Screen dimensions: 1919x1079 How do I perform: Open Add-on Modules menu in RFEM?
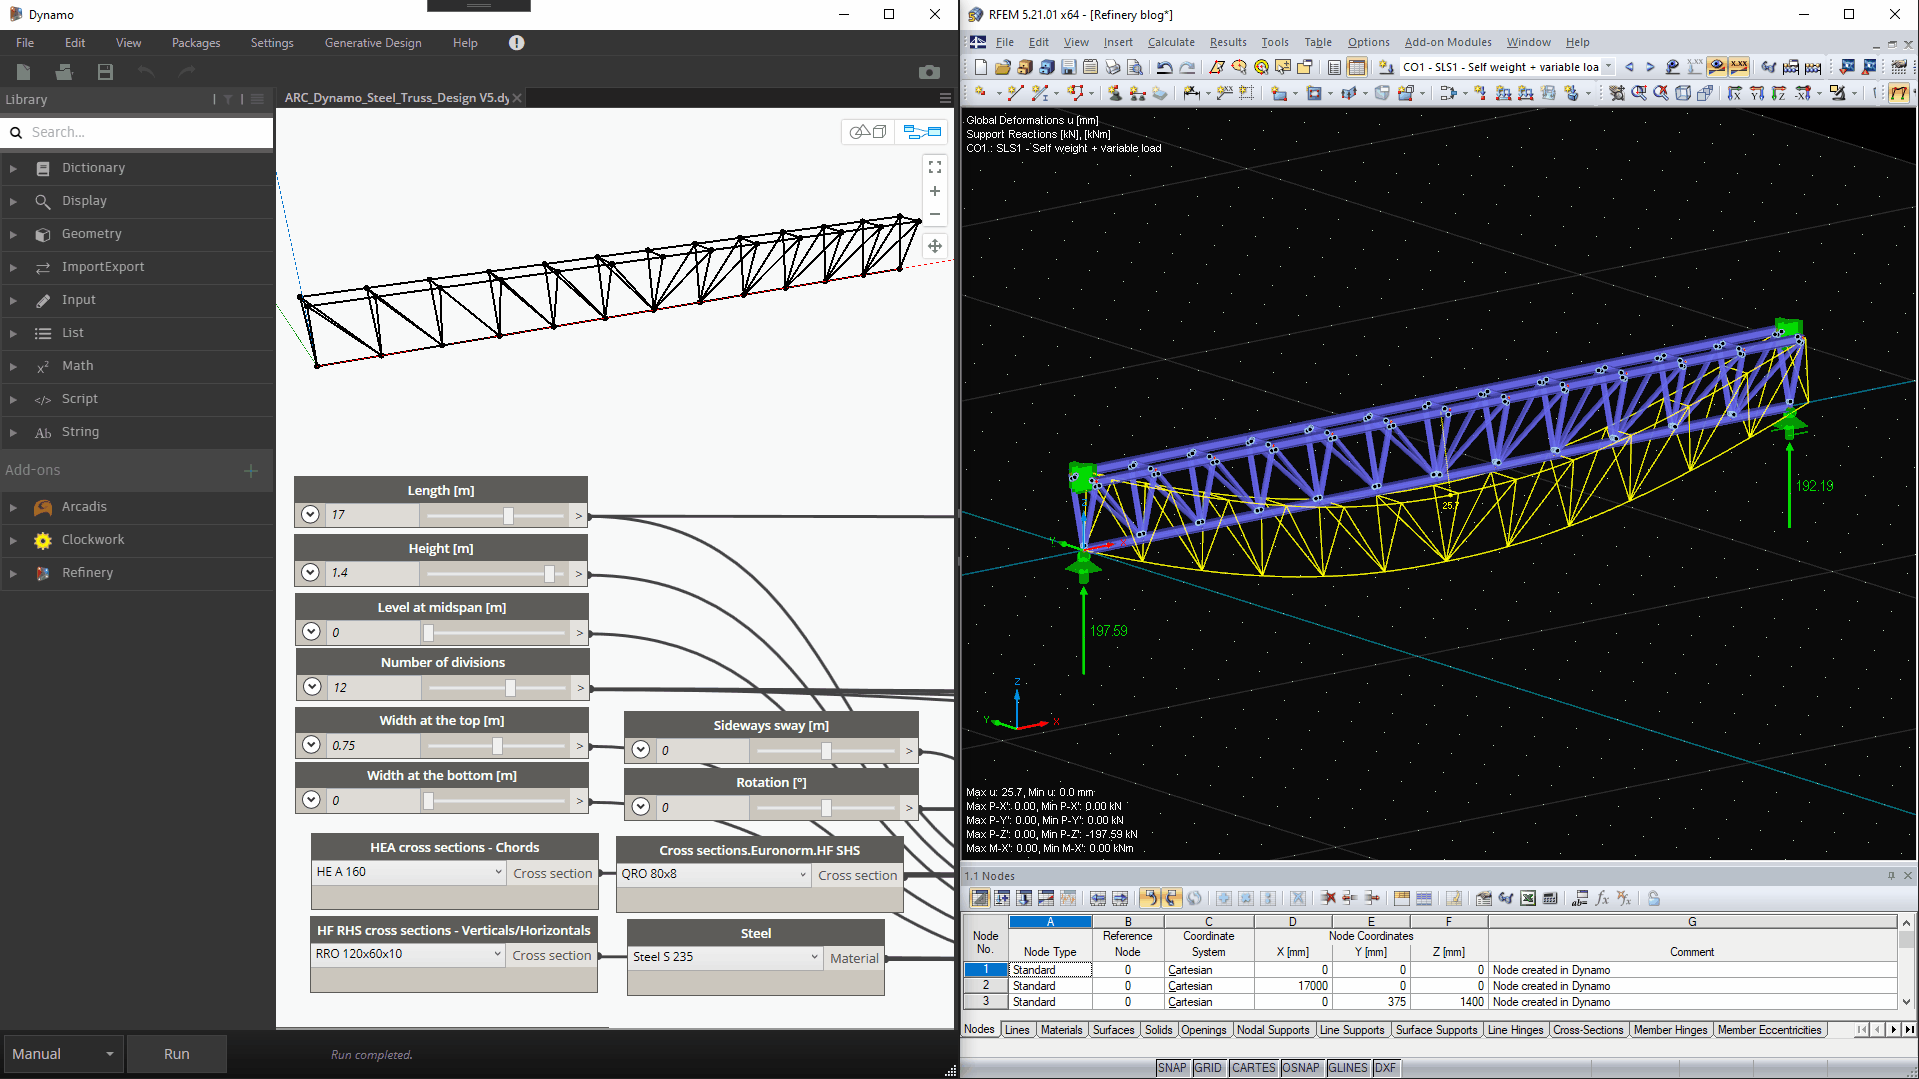pos(1448,42)
